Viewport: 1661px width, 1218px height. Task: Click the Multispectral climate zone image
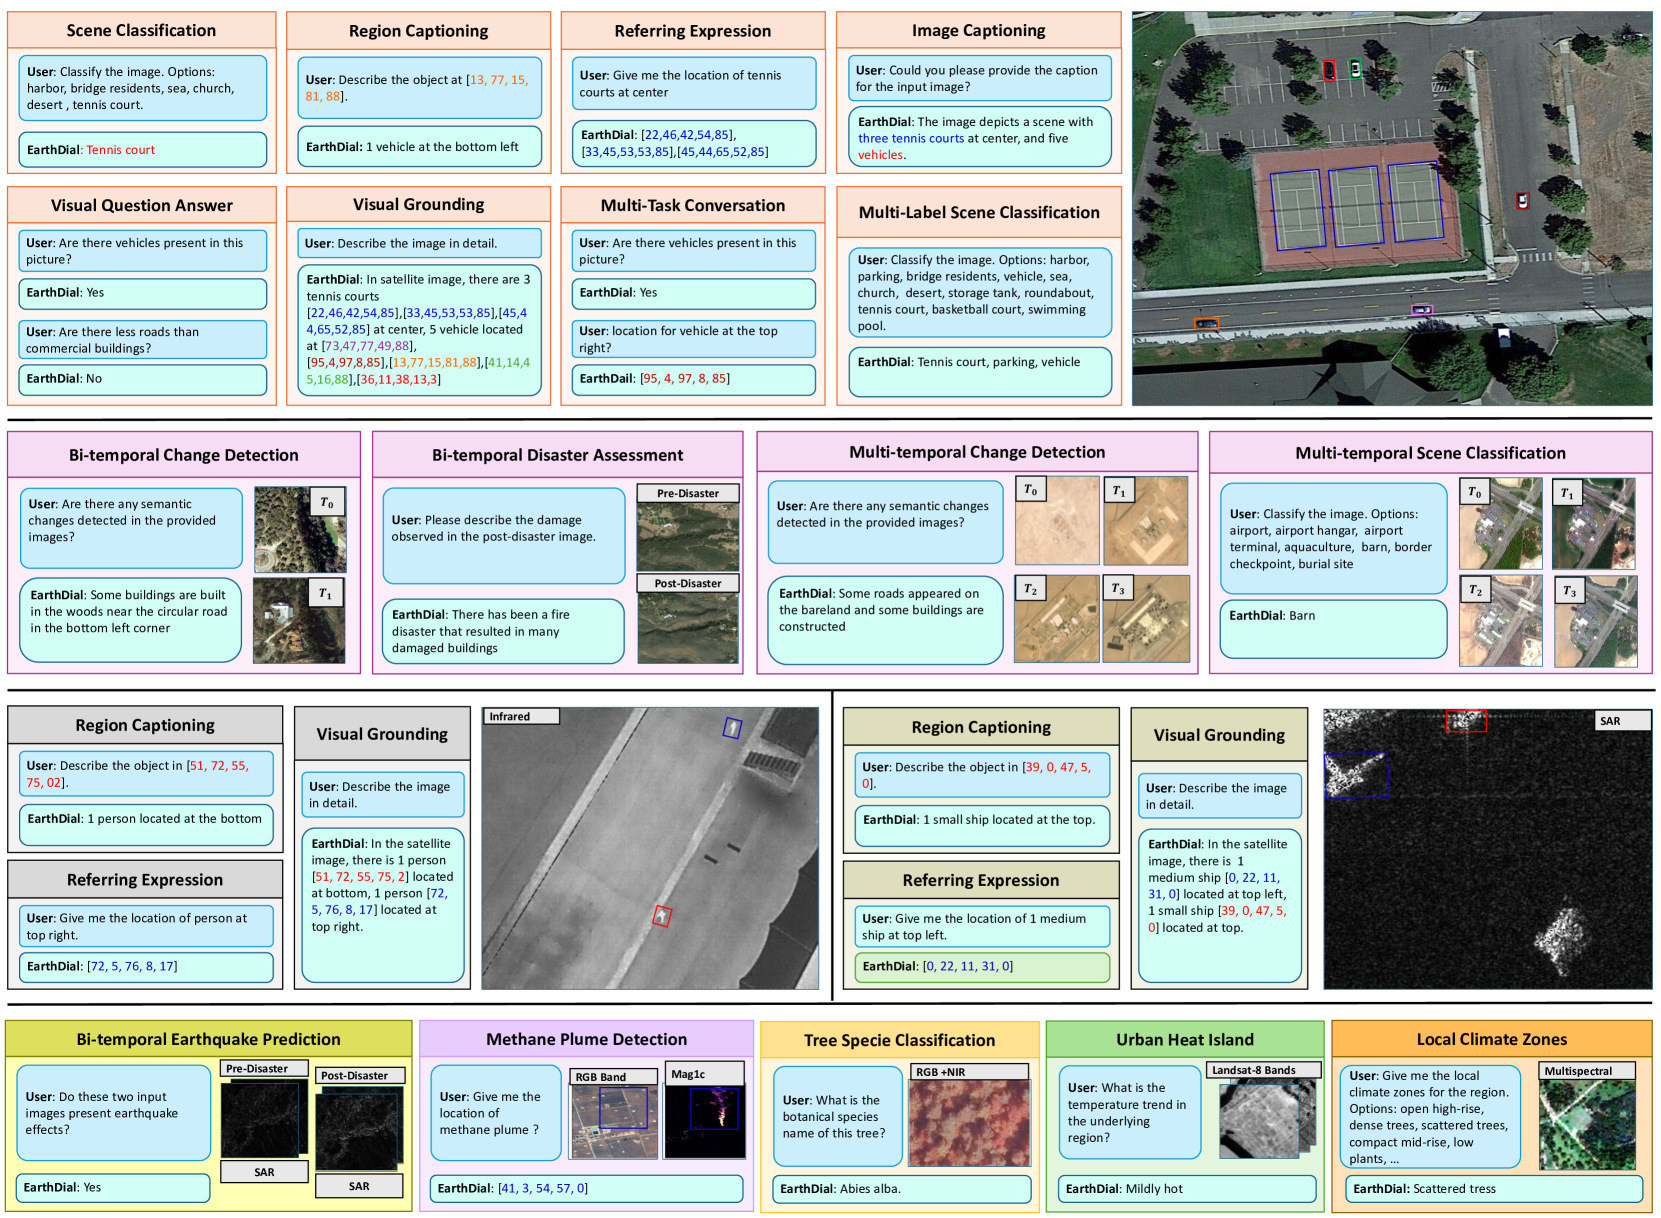click(x=1588, y=1125)
